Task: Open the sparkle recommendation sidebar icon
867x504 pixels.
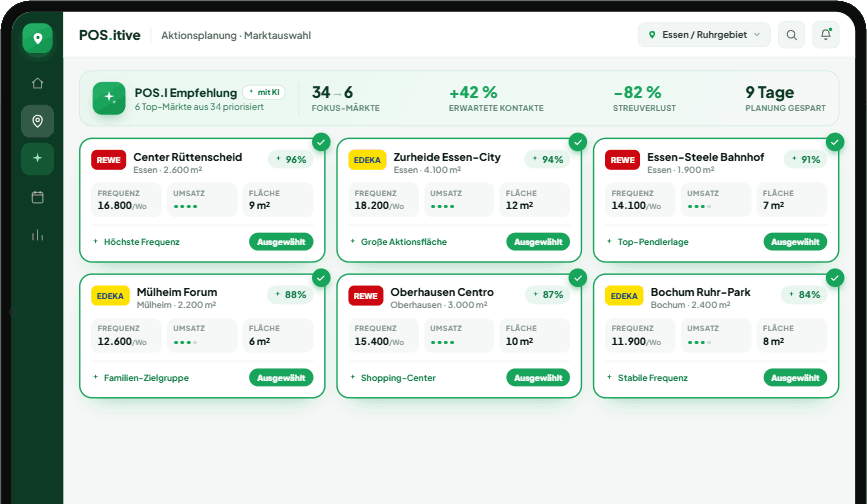Action: point(38,159)
